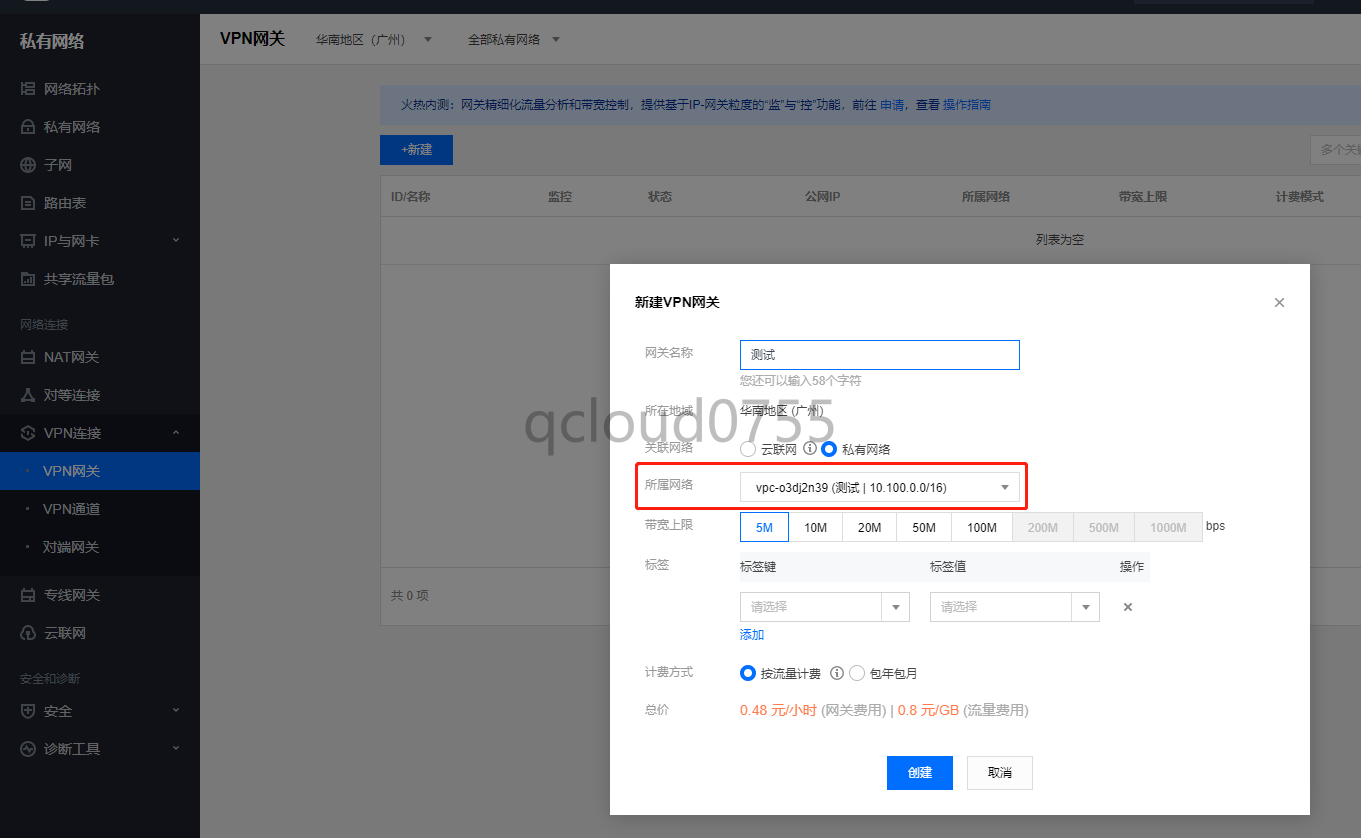Open 对端网关 in the sidebar
This screenshot has height=838, width=1361.
(x=71, y=547)
